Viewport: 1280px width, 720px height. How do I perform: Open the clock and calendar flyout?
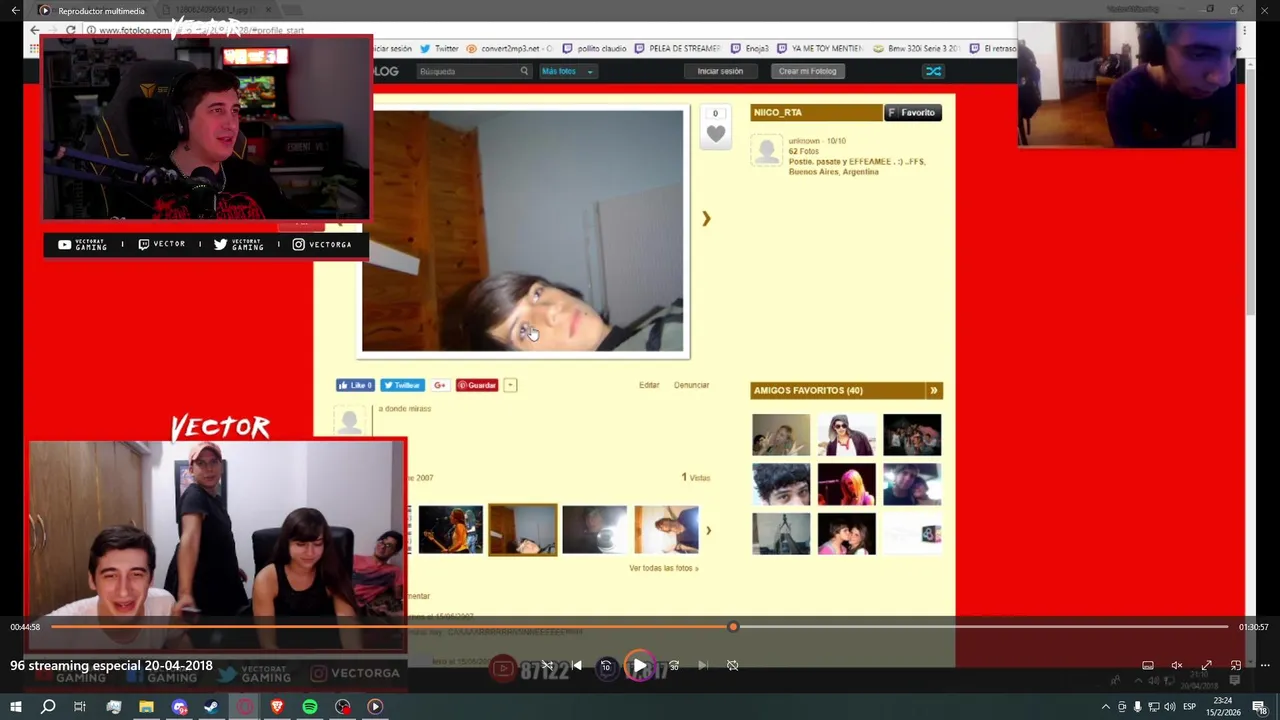(x=1222, y=706)
